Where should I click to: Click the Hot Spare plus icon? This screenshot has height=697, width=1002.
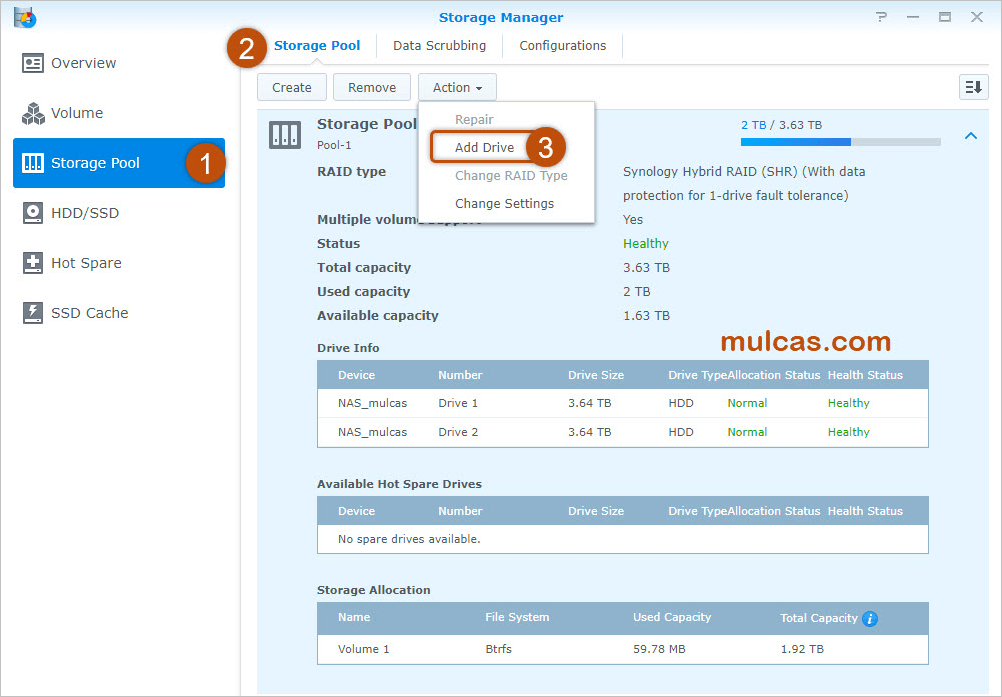coord(33,263)
